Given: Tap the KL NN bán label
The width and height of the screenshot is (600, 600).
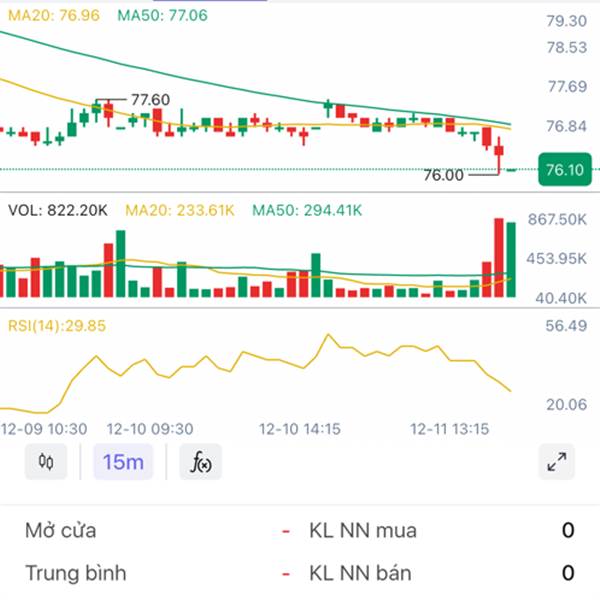Looking at the screenshot, I should (x=360, y=573).
